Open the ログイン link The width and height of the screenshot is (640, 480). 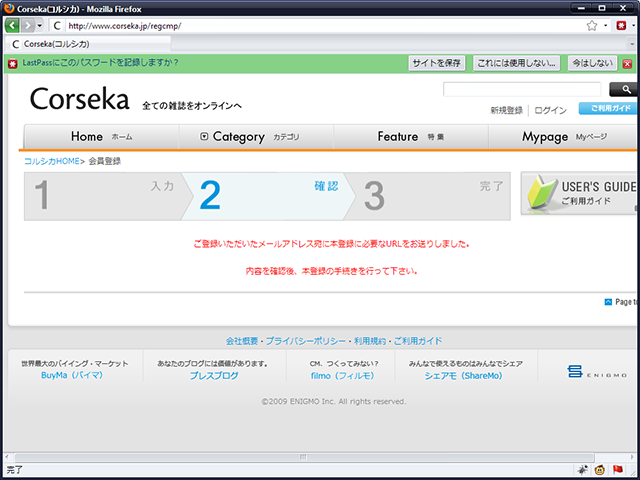551,110
